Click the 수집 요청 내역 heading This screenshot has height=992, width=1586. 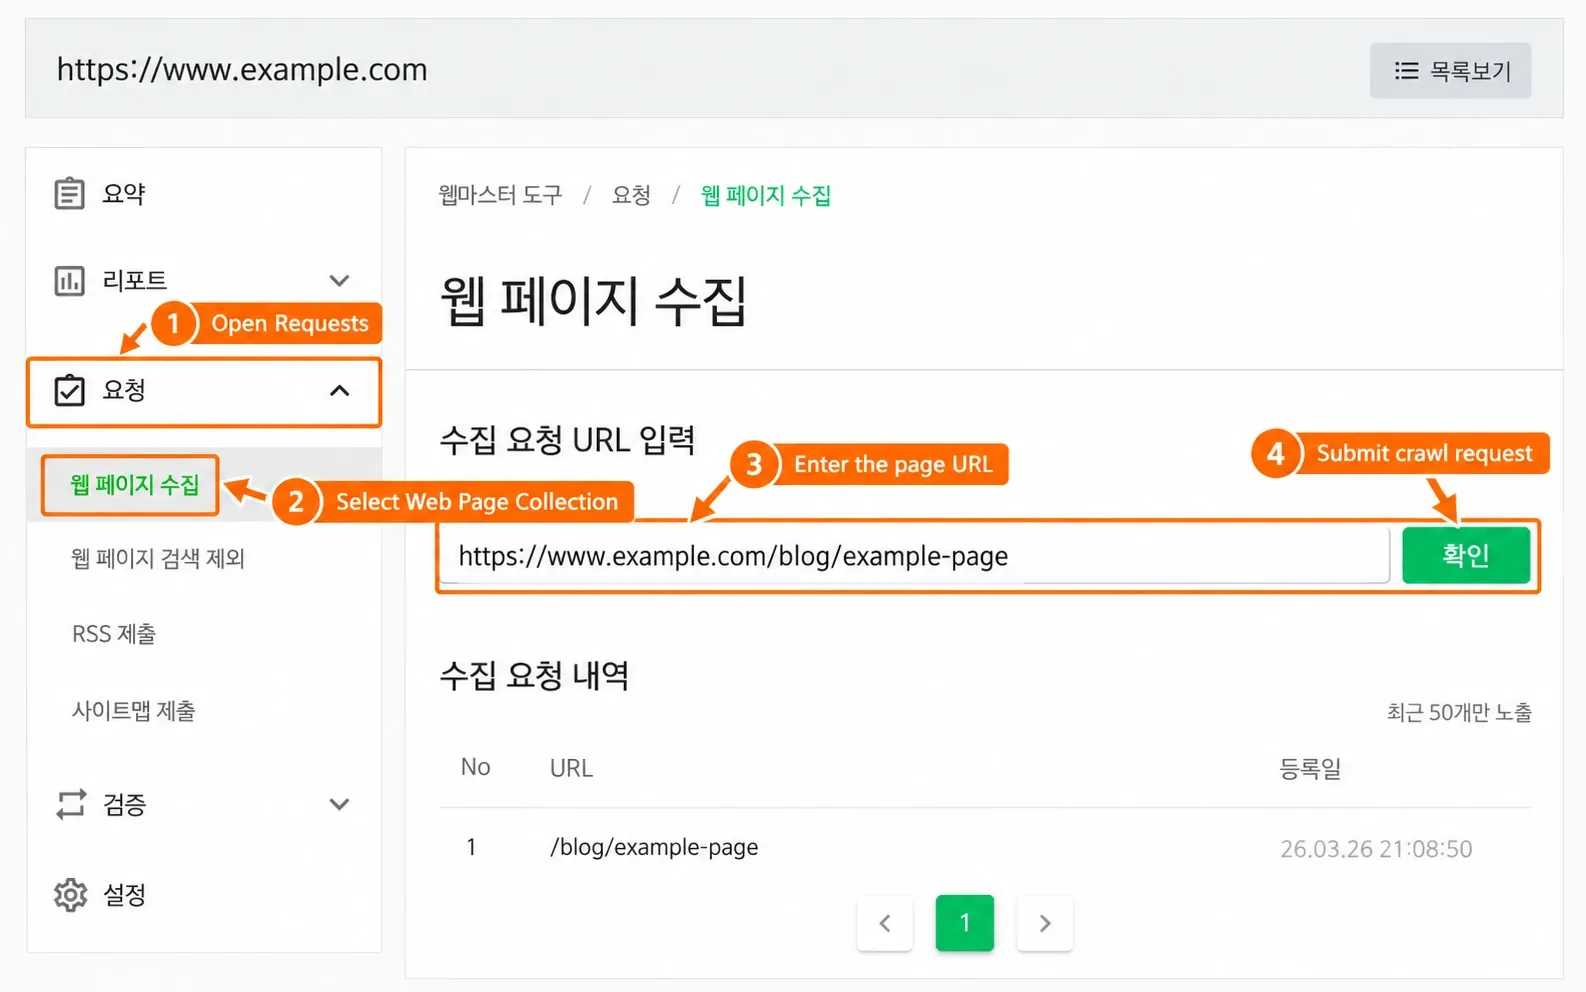click(x=534, y=676)
